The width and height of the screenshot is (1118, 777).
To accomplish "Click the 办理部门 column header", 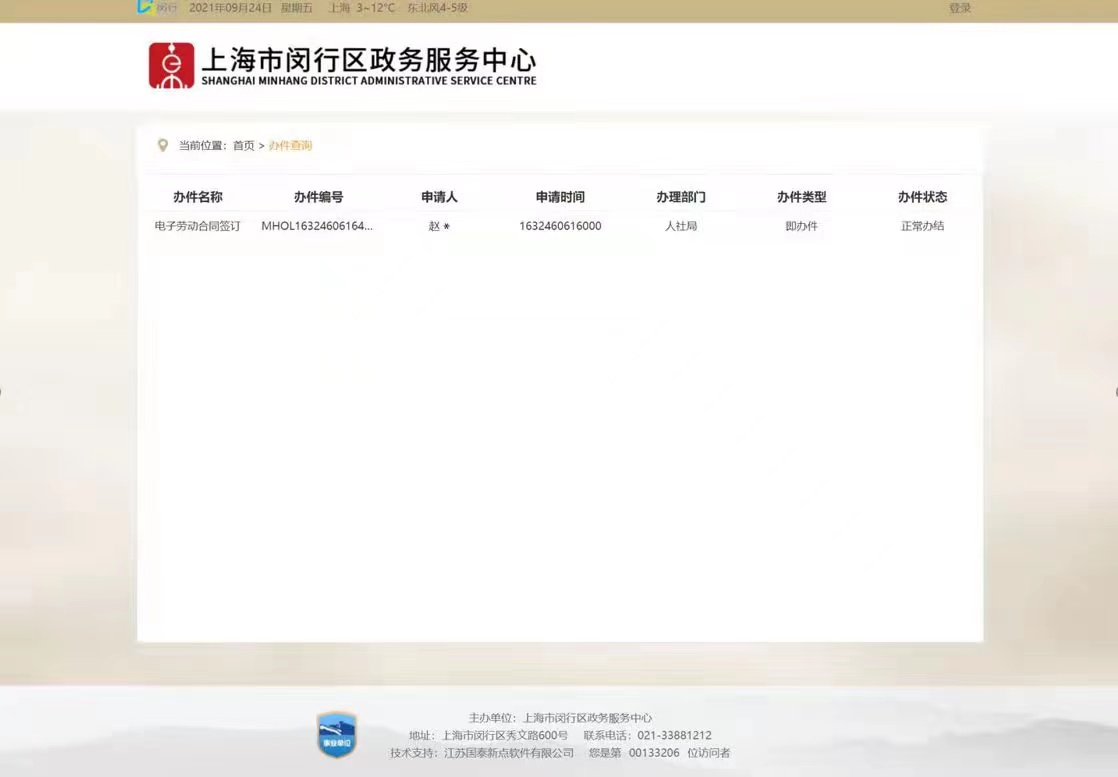I will (x=681, y=197).
